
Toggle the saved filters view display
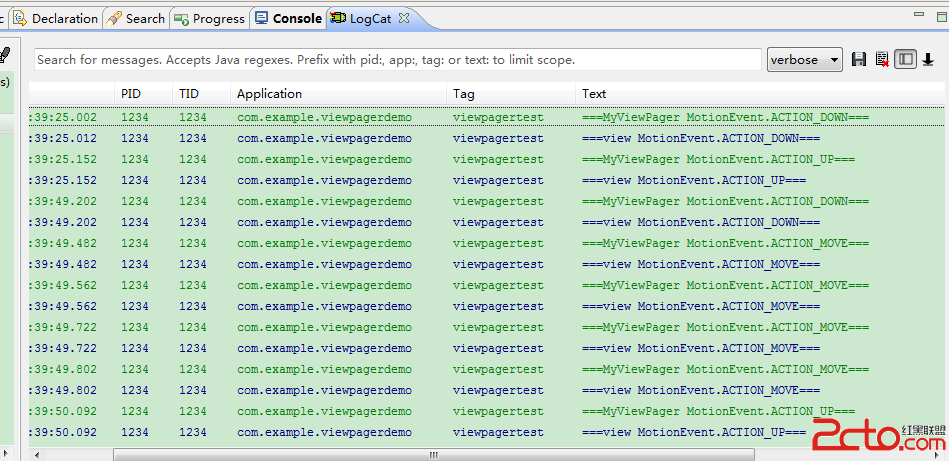tap(905, 60)
